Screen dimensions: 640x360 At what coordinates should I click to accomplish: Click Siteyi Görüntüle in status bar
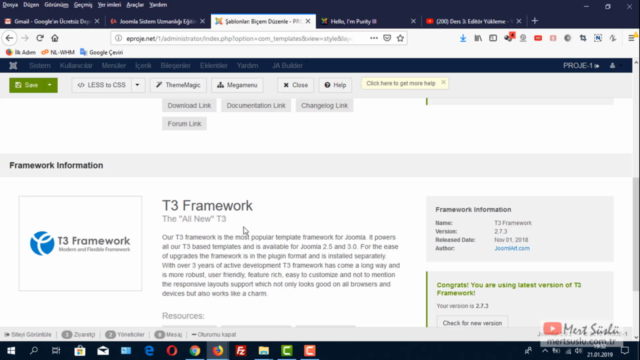(28, 334)
